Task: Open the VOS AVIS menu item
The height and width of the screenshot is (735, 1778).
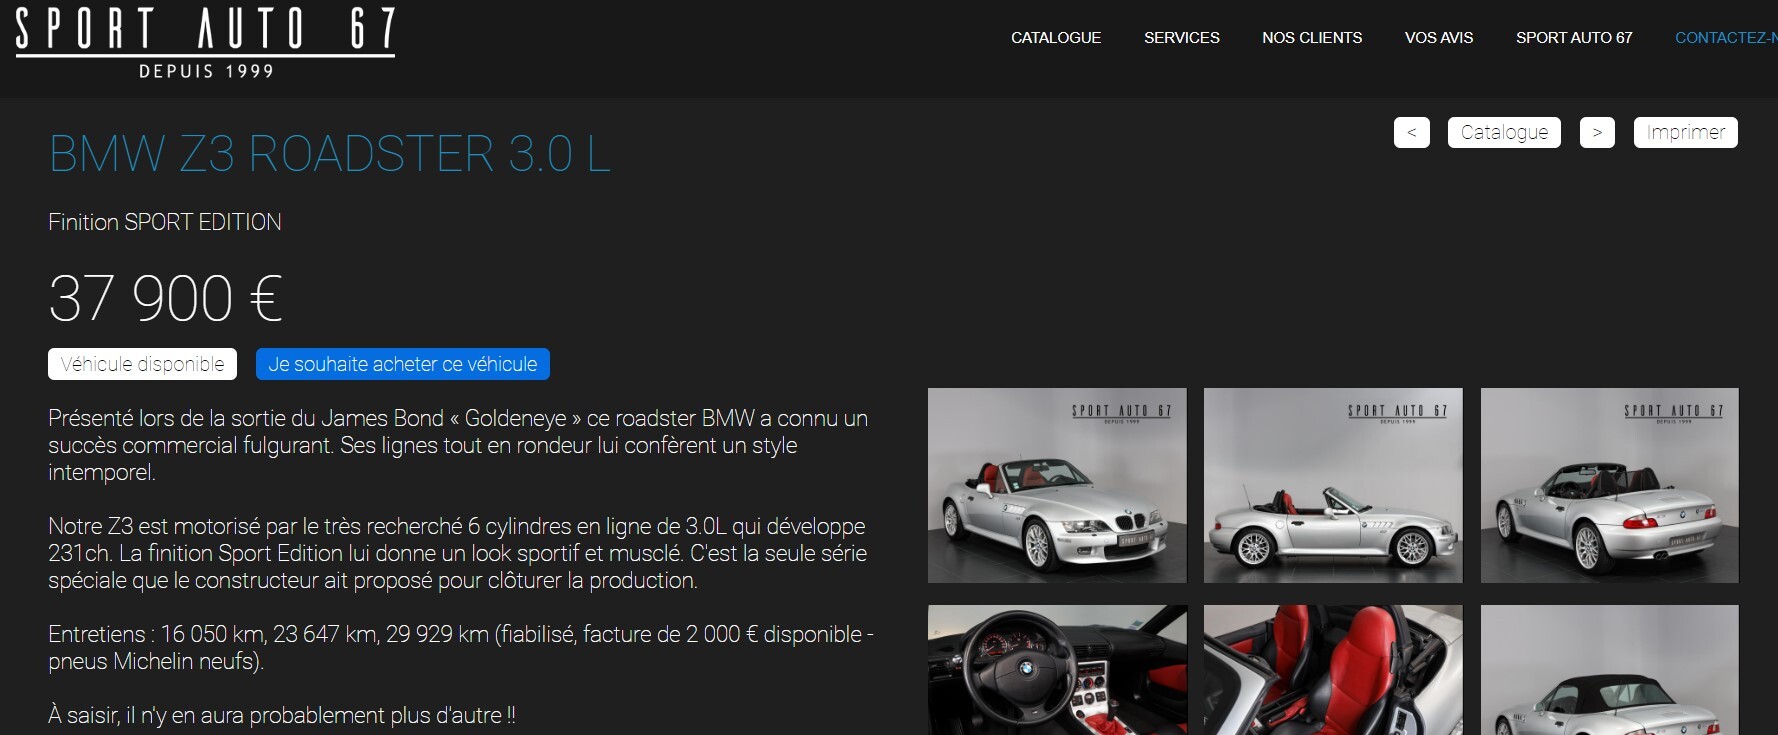Action: click(1439, 38)
